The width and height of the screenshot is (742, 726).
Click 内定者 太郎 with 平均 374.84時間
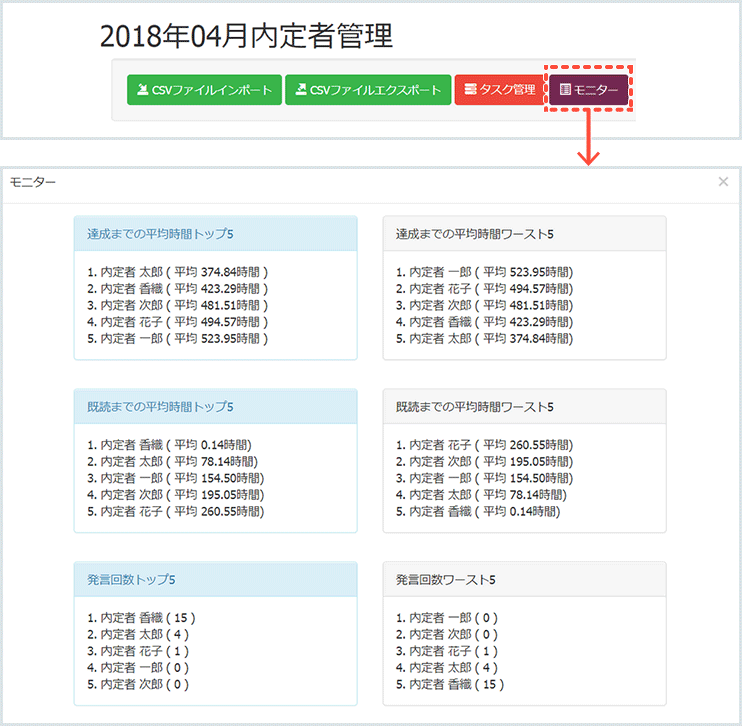(178, 272)
